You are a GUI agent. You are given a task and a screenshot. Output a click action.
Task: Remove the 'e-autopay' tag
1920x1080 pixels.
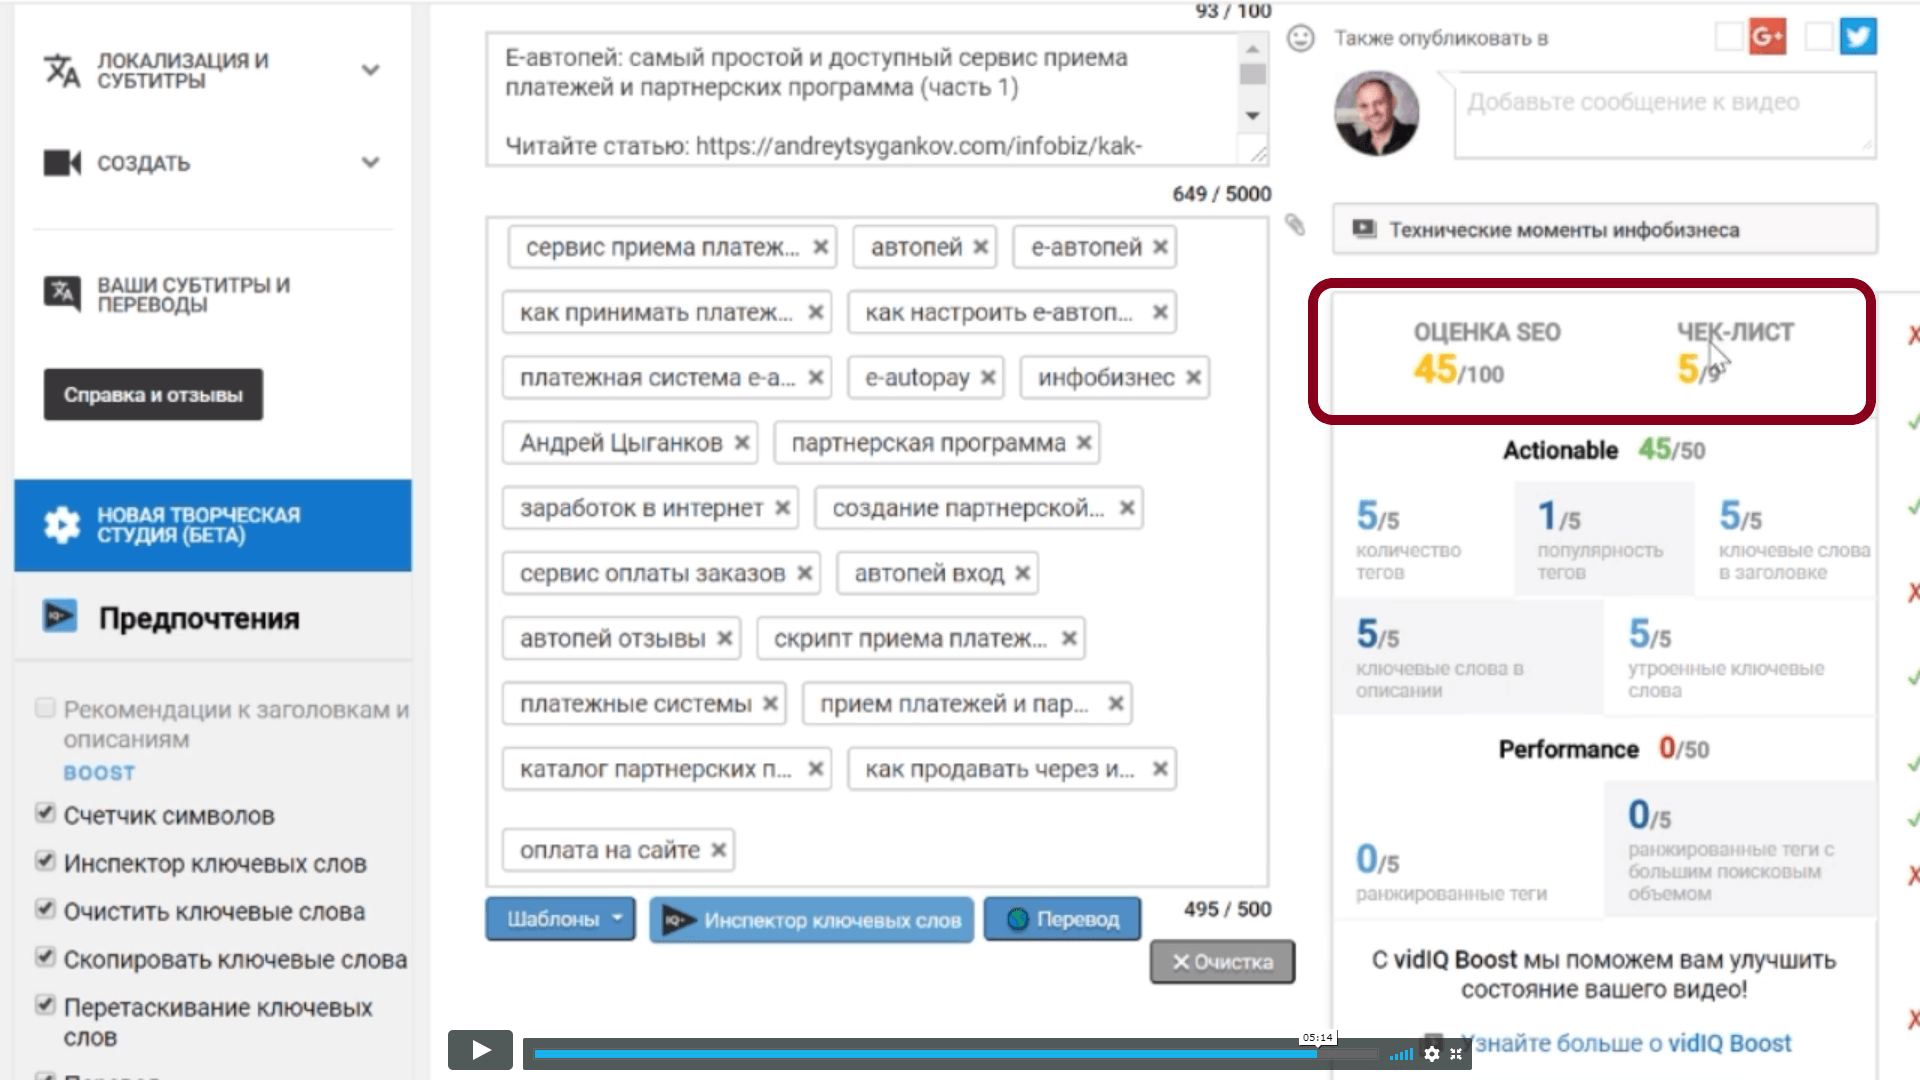[988, 377]
